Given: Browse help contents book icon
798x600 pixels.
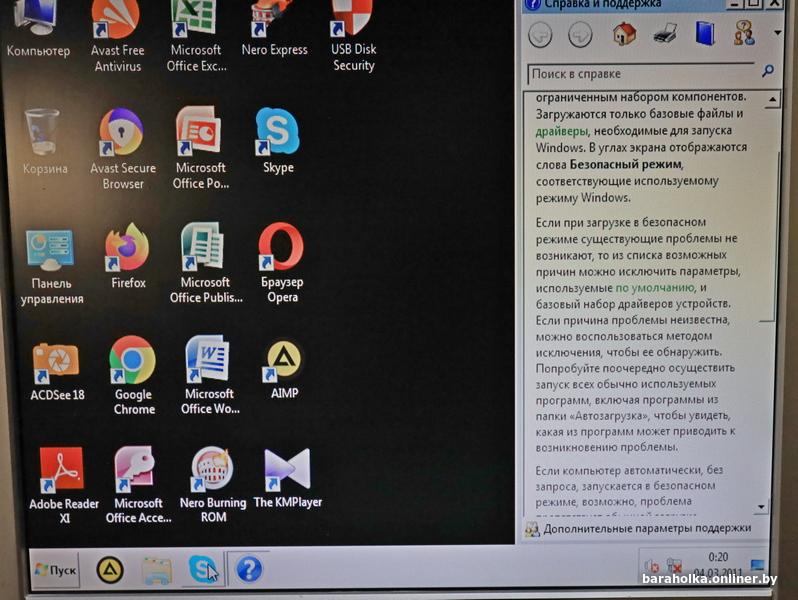Looking at the screenshot, I should click(x=705, y=34).
